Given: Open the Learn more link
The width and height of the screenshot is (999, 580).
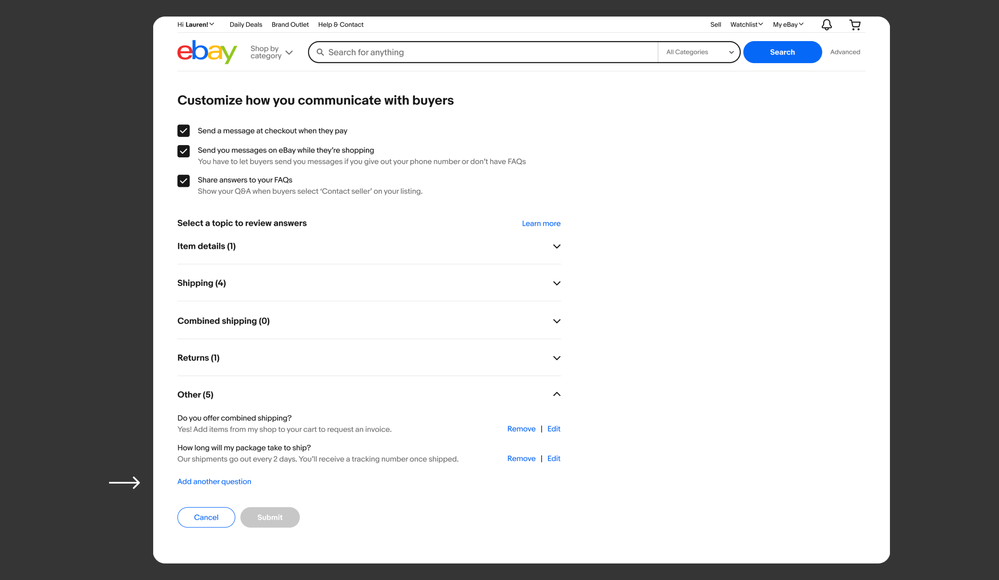Looking at the screenshot, I should [541, 224].
